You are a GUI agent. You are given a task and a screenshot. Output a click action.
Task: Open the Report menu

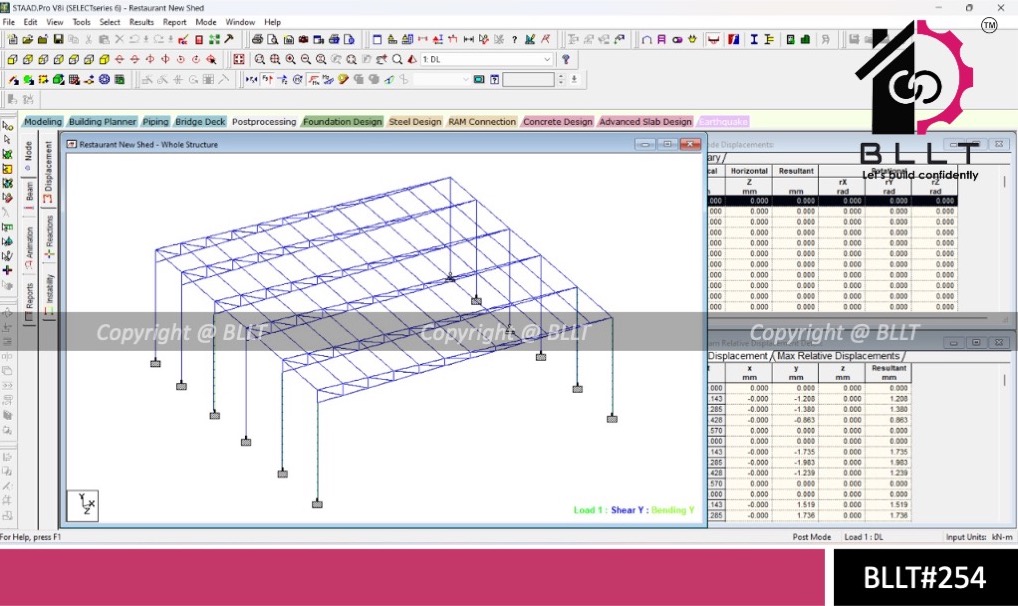coord(175,22)
